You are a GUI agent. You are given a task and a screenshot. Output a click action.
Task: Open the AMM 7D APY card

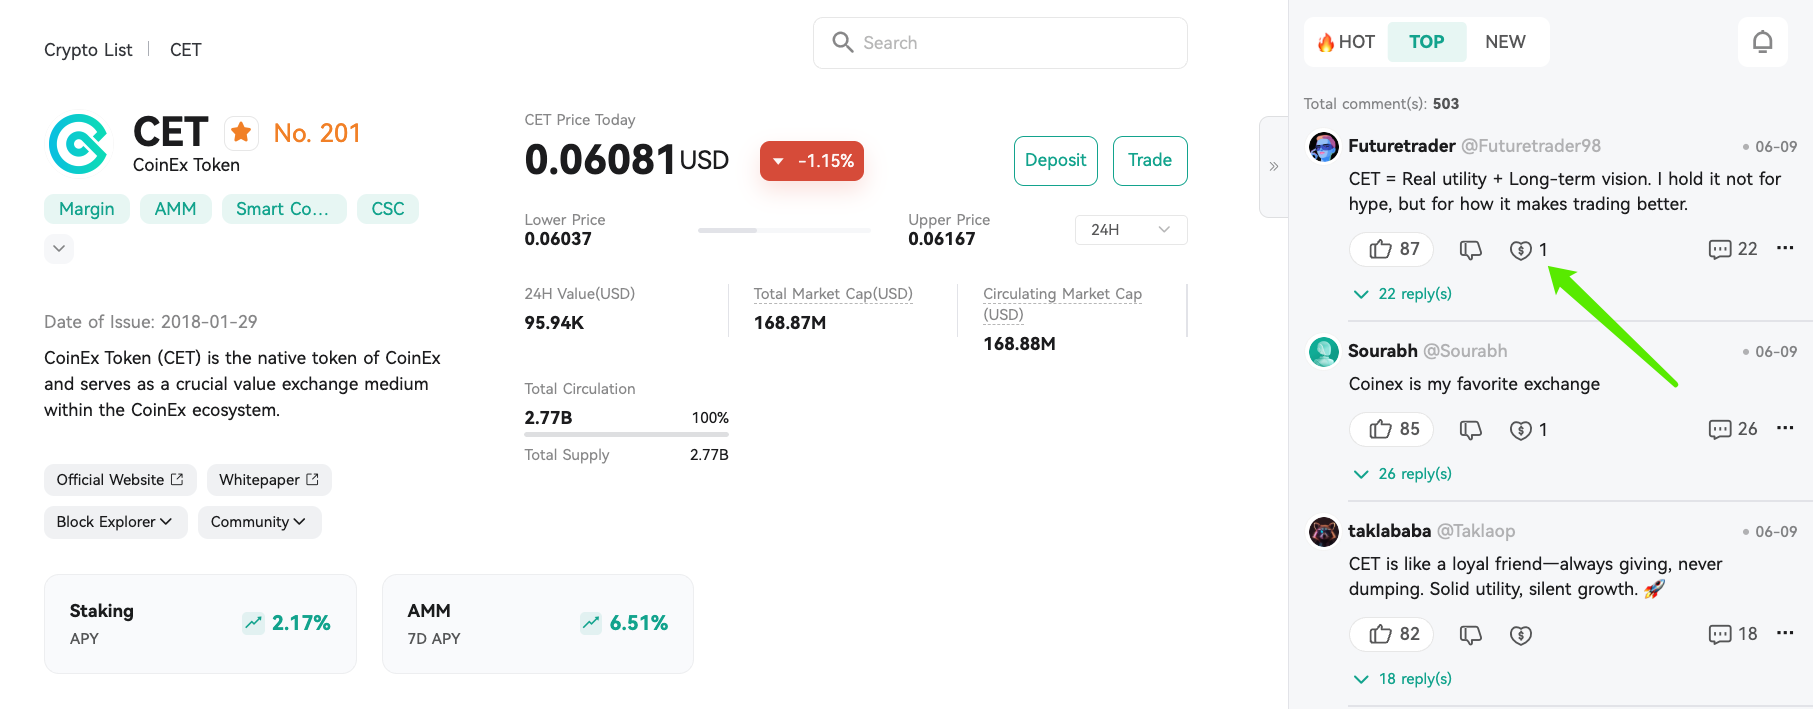[538, 624]
